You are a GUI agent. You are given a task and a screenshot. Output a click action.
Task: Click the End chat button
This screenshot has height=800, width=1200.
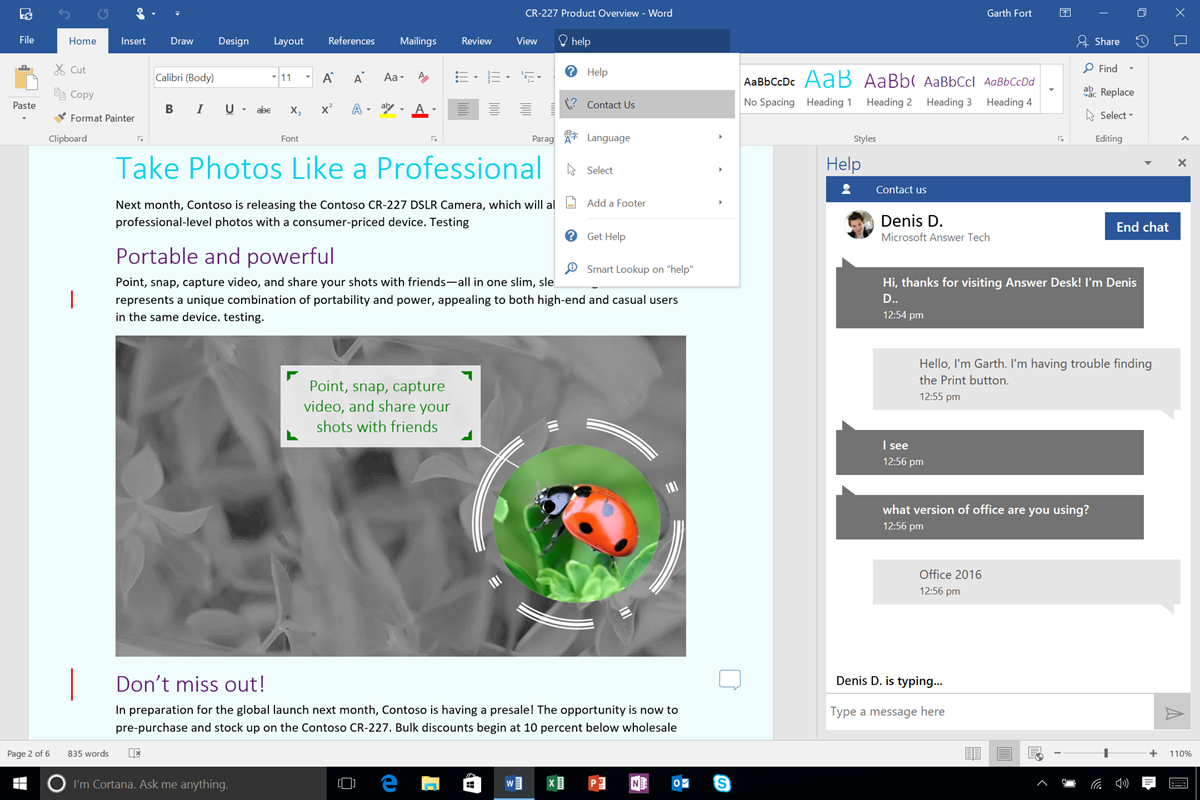click(x=1142, y=226)
